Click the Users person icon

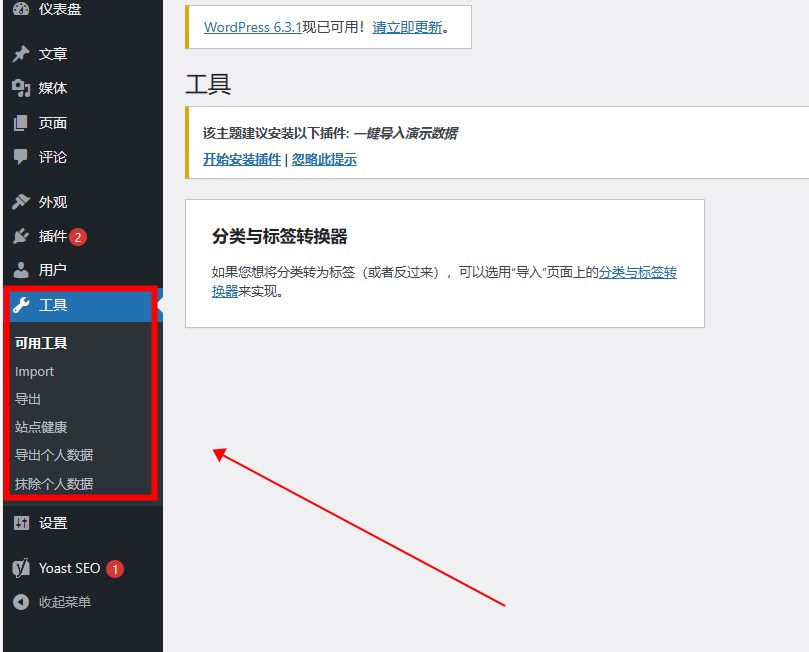21,270
